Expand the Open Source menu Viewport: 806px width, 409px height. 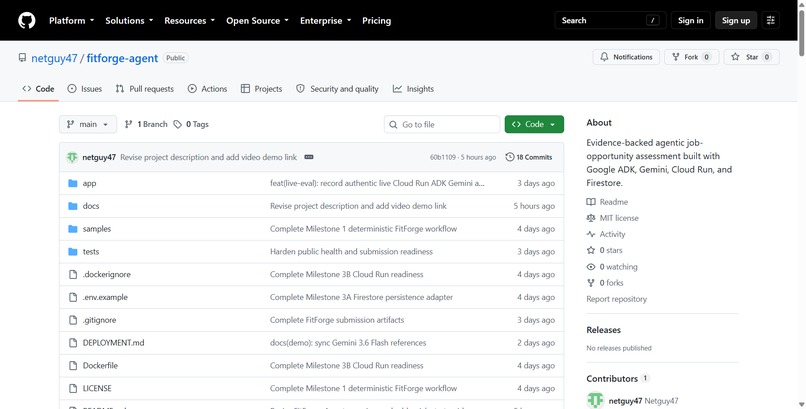257,21
